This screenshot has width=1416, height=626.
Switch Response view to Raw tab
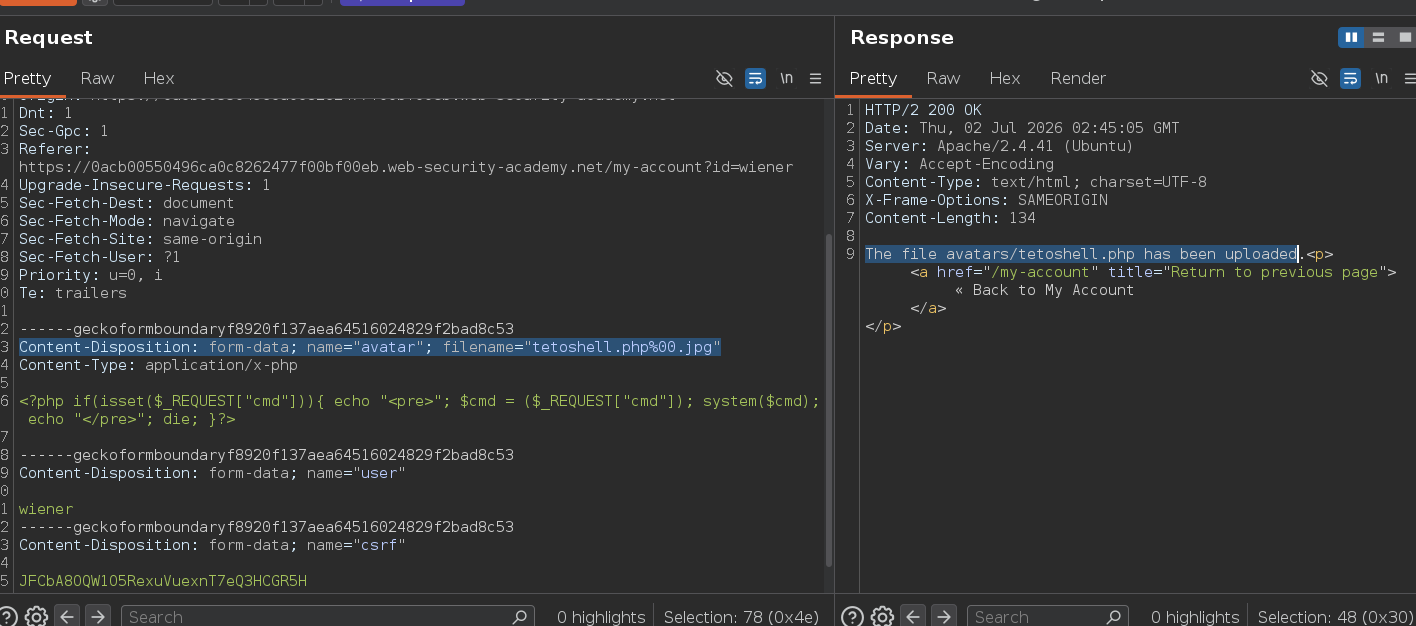pos(943,78)
